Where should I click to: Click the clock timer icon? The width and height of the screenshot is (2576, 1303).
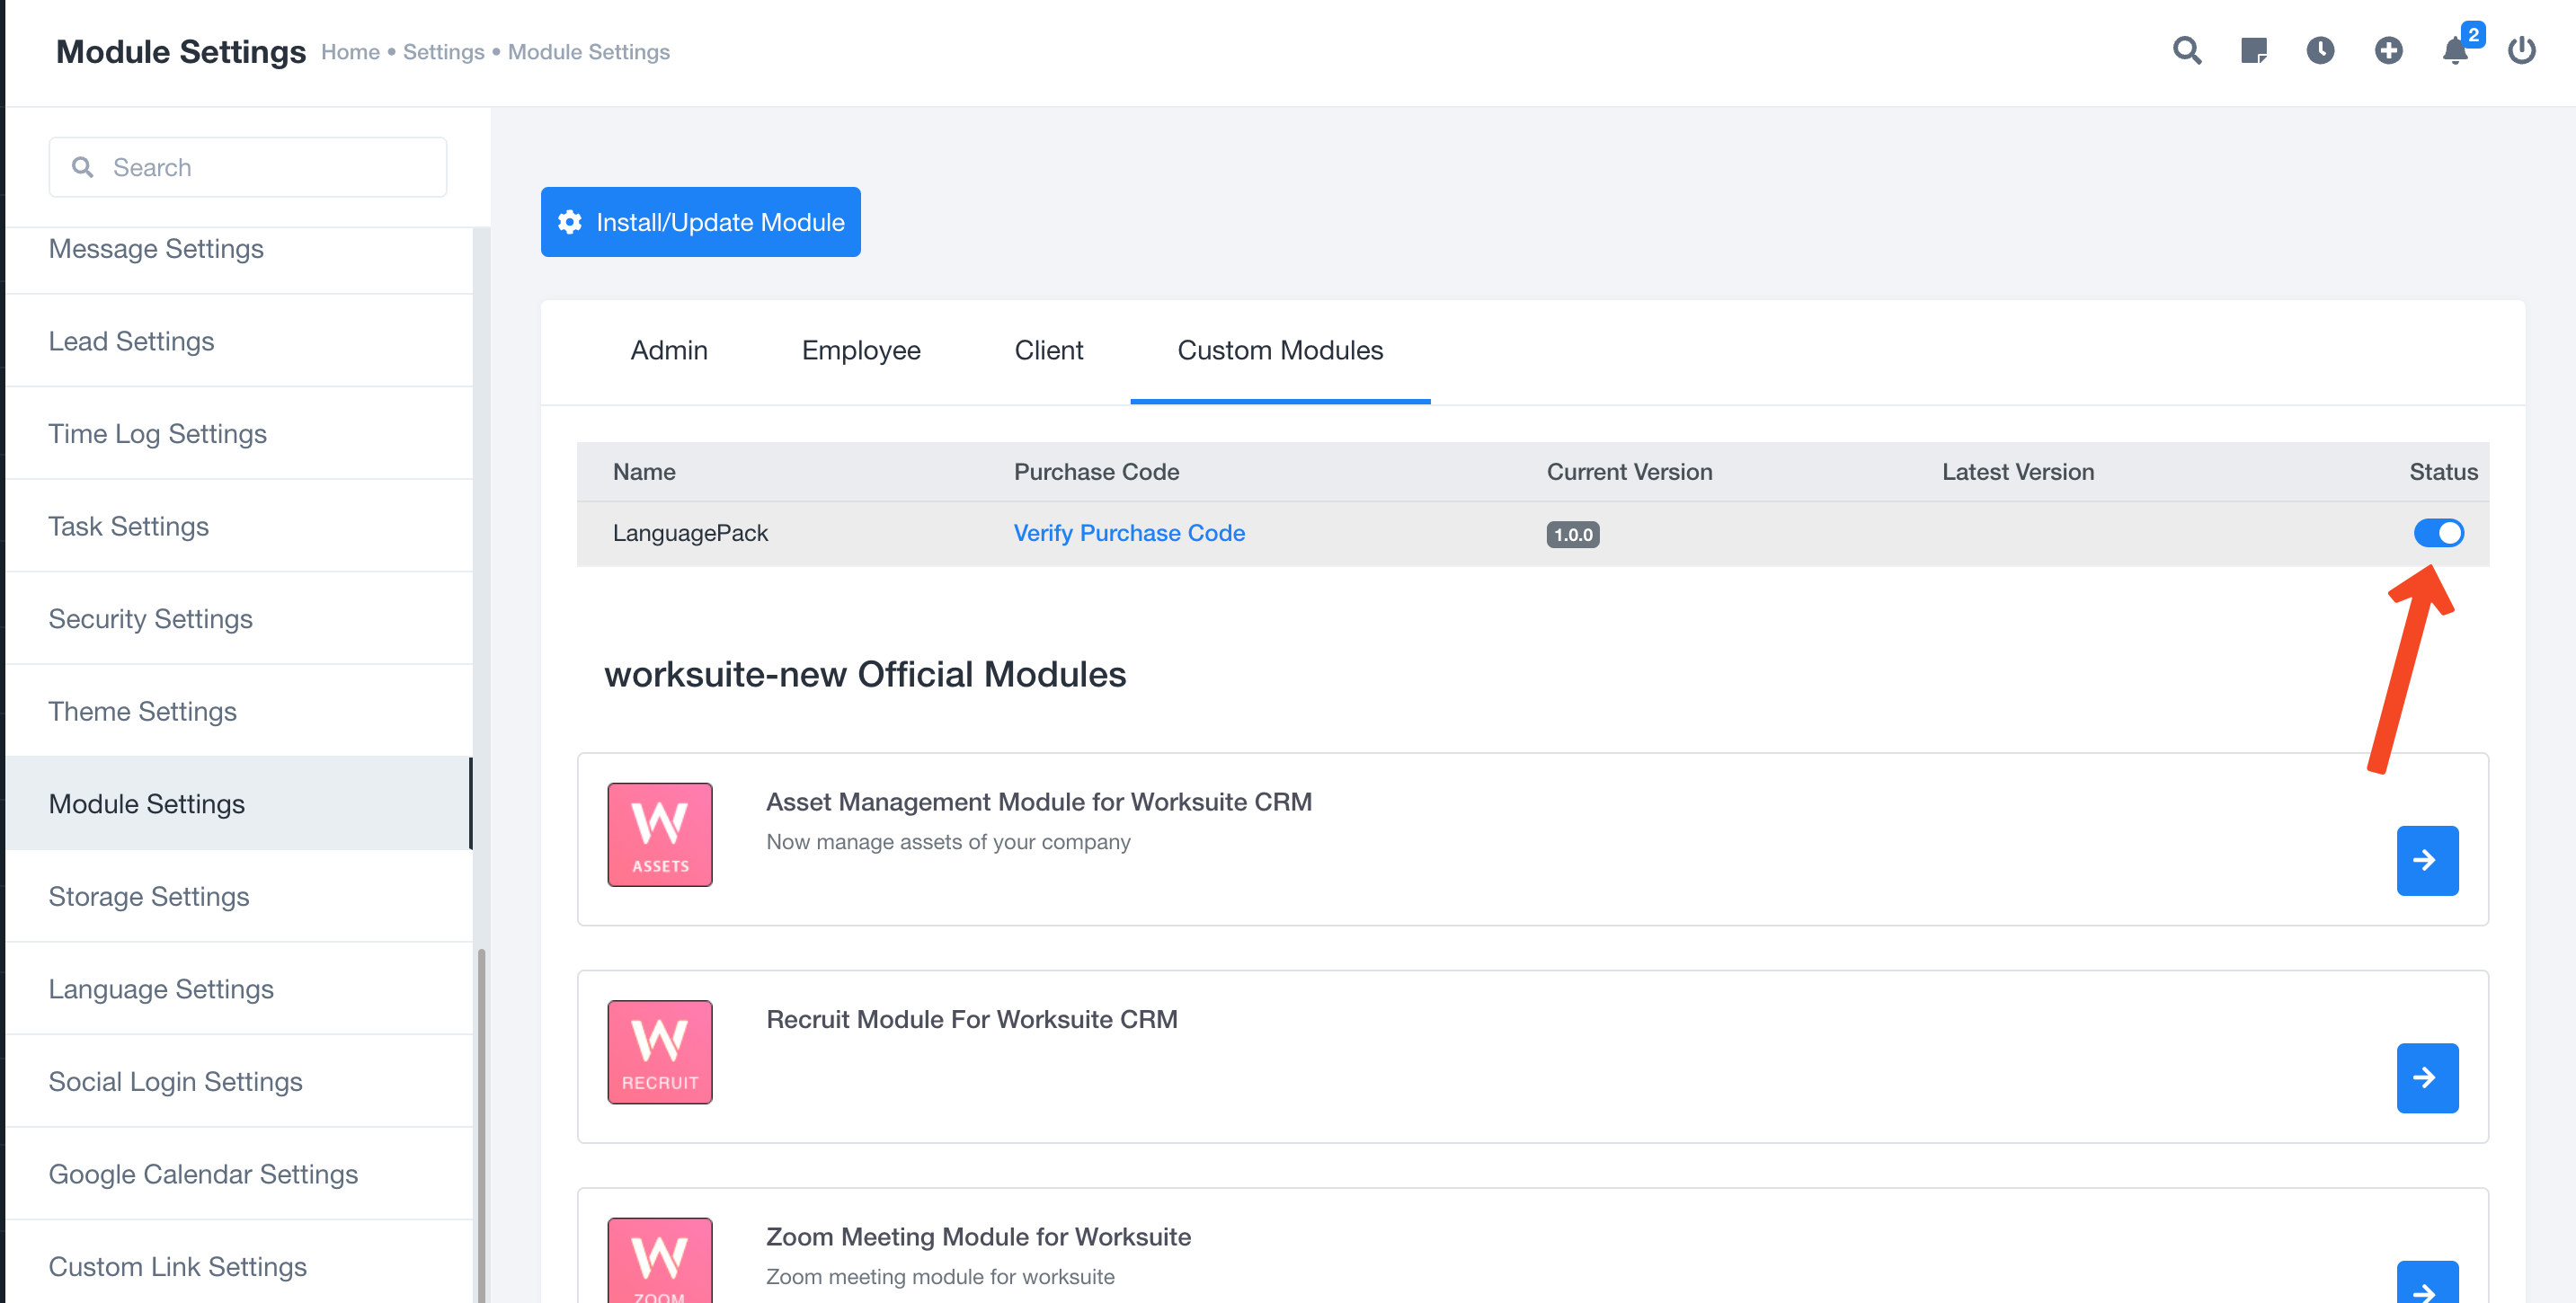pos(2320,51)
